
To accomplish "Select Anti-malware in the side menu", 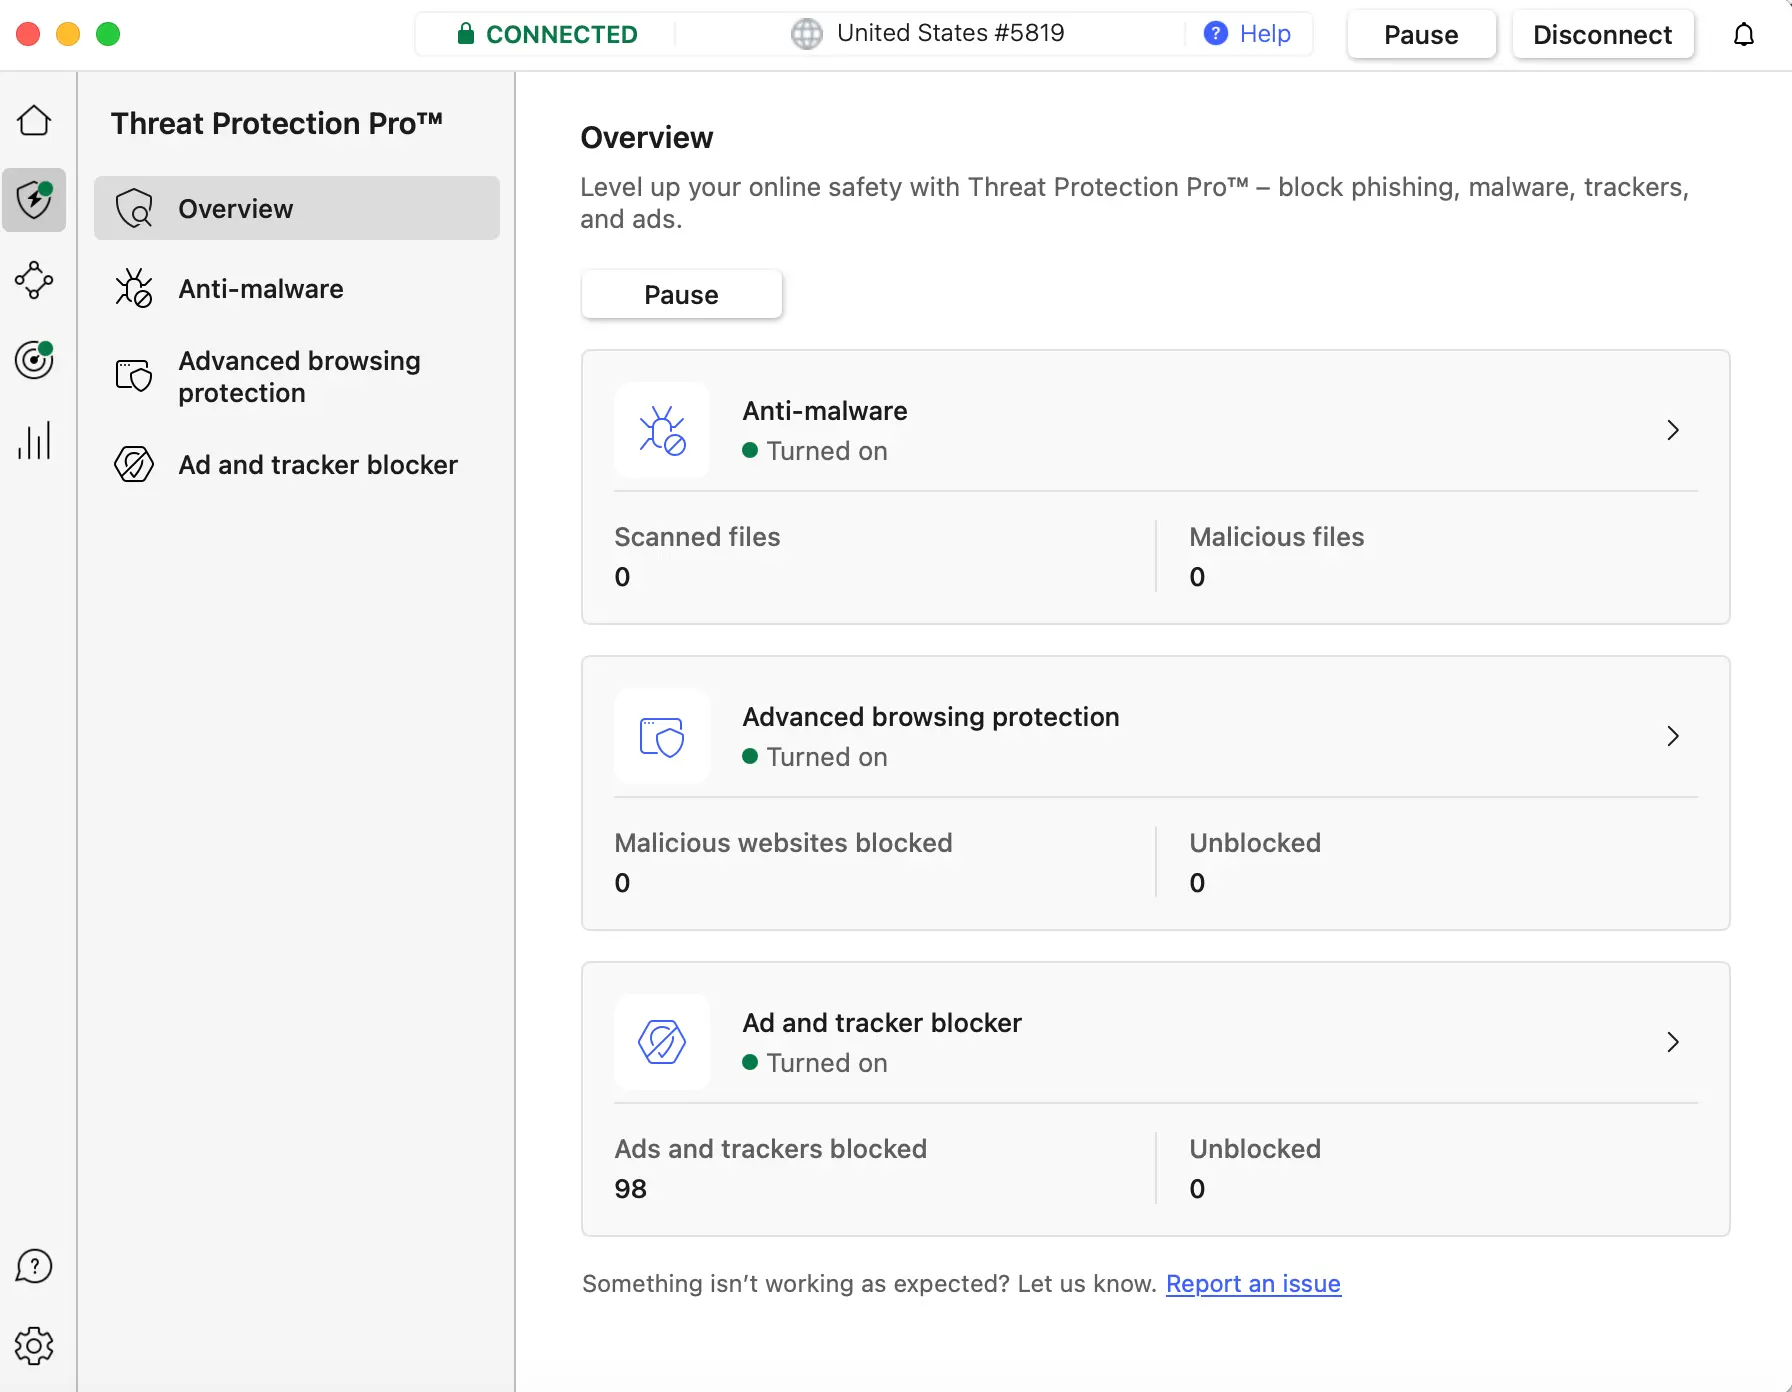I will [297, 288].
